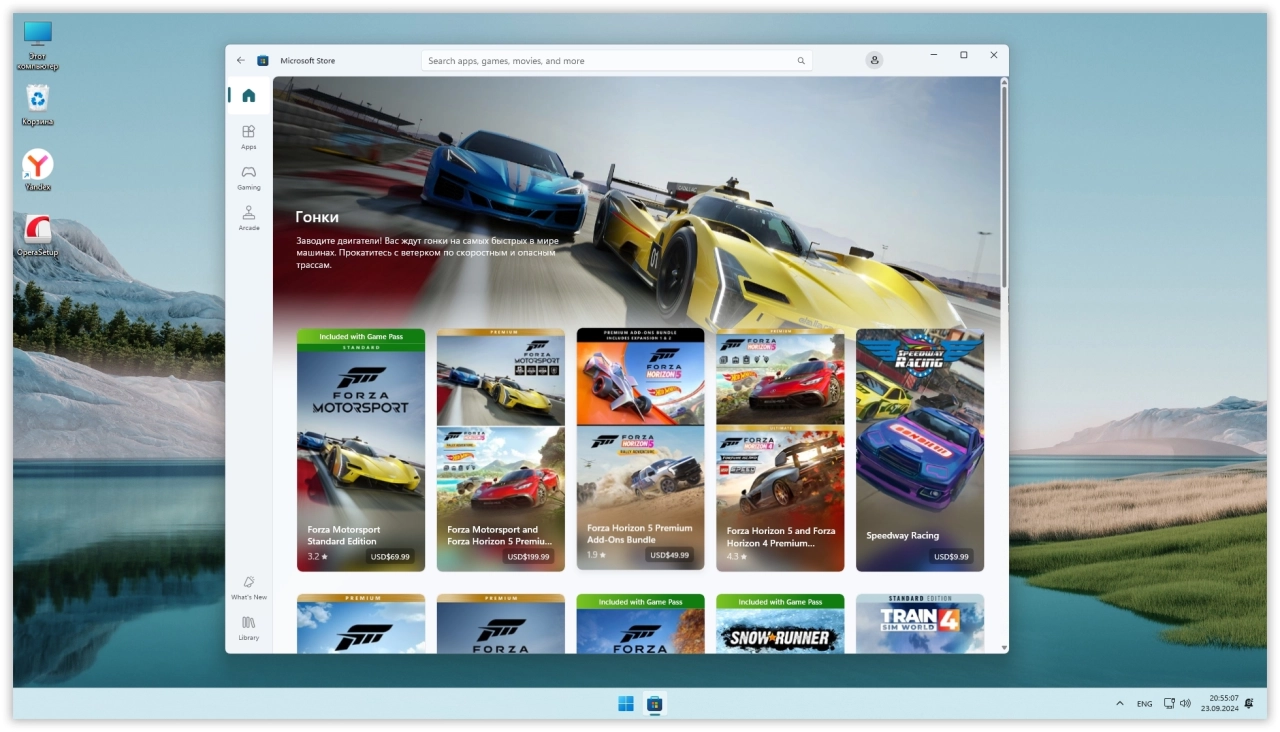This screenshot has height=732, width=1280.
Task: Open Forza Motorsport Standard Edition card
Action: [361, 450]
